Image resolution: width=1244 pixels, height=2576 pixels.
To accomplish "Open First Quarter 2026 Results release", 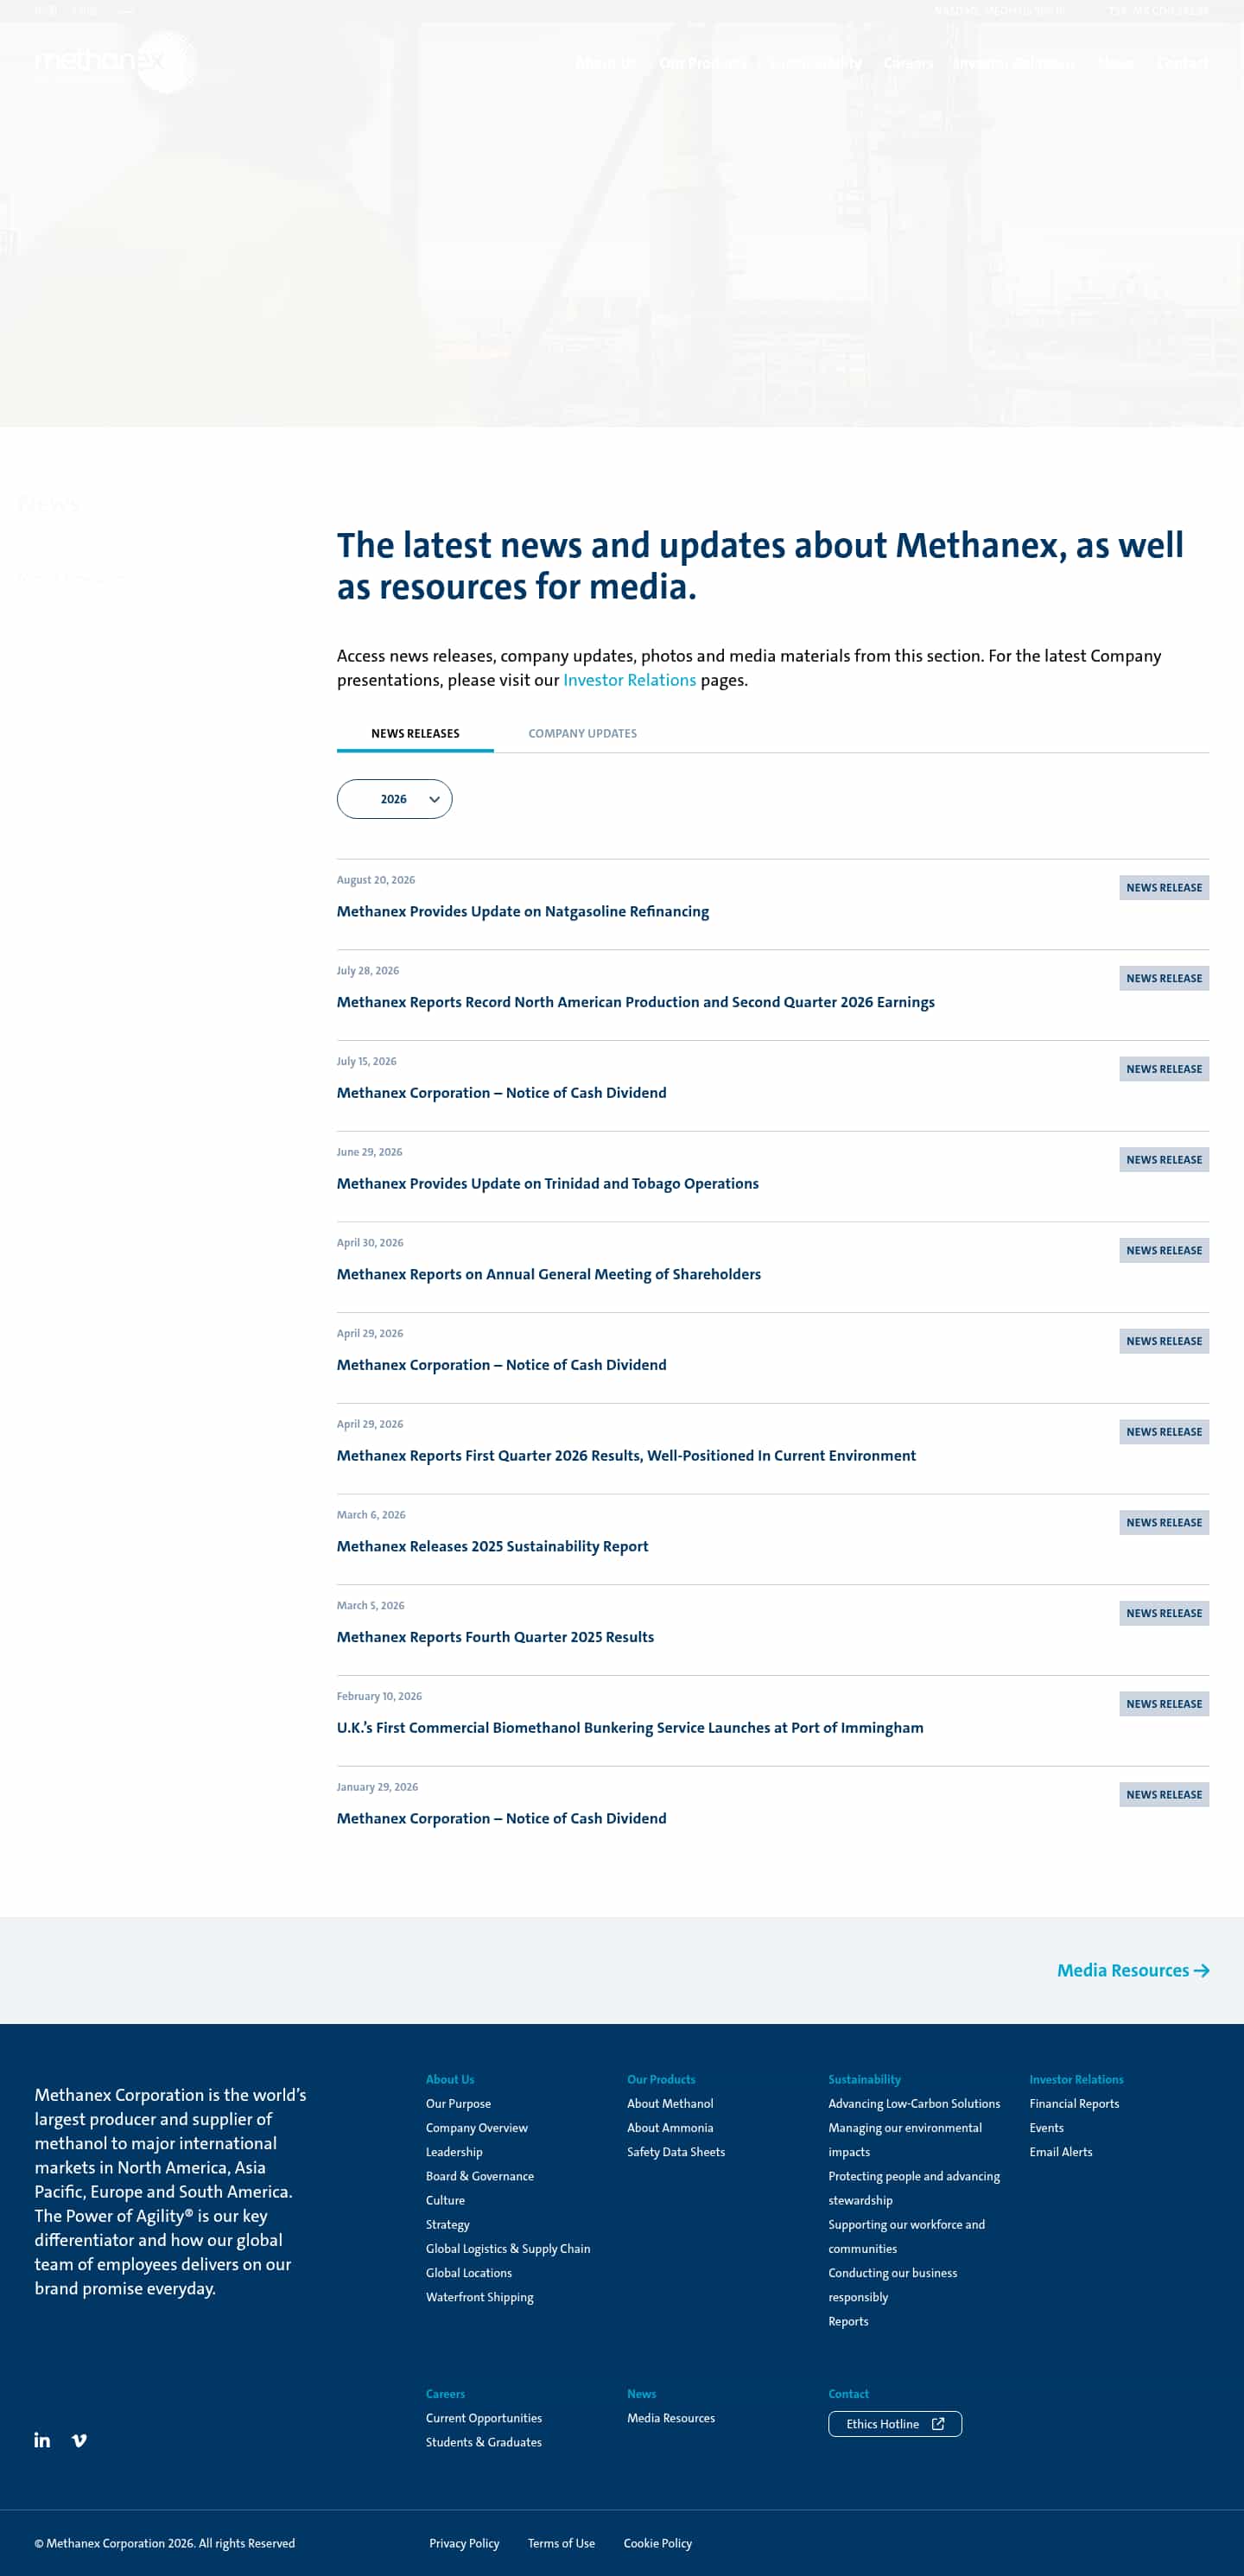I will point(626,1455).
